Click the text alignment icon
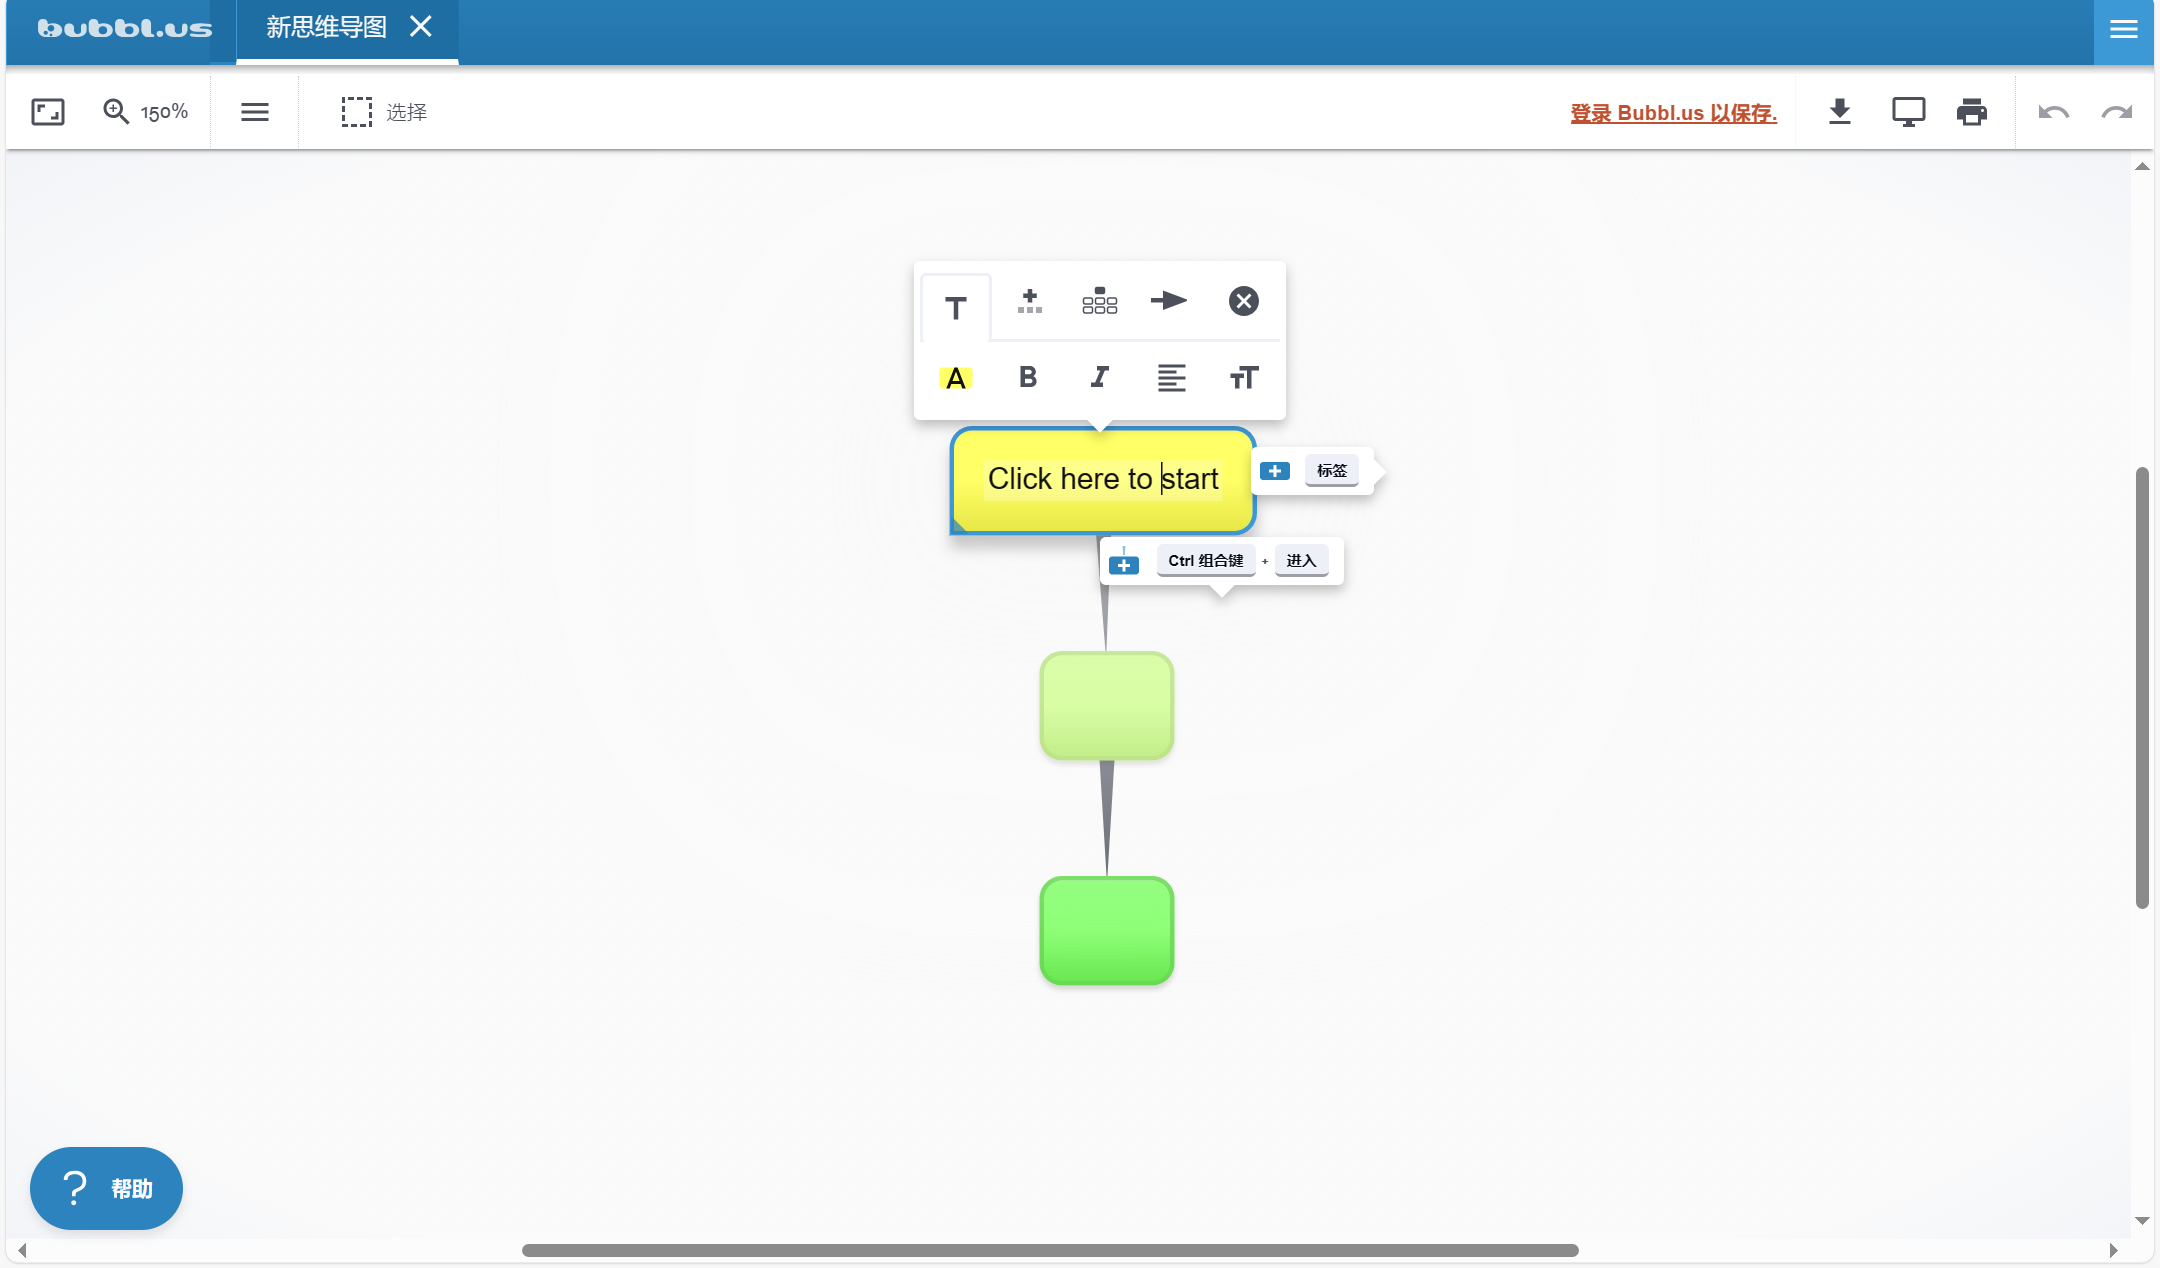 (x=1171, y=376)
